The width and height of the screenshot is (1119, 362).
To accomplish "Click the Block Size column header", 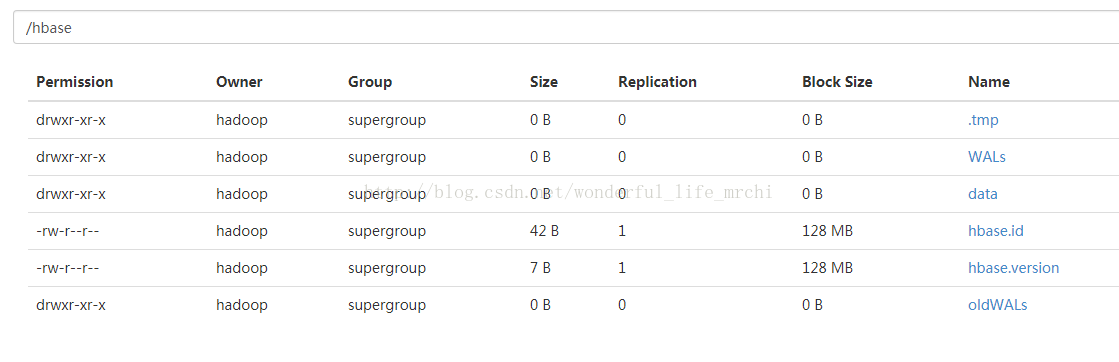I will 837,82.
